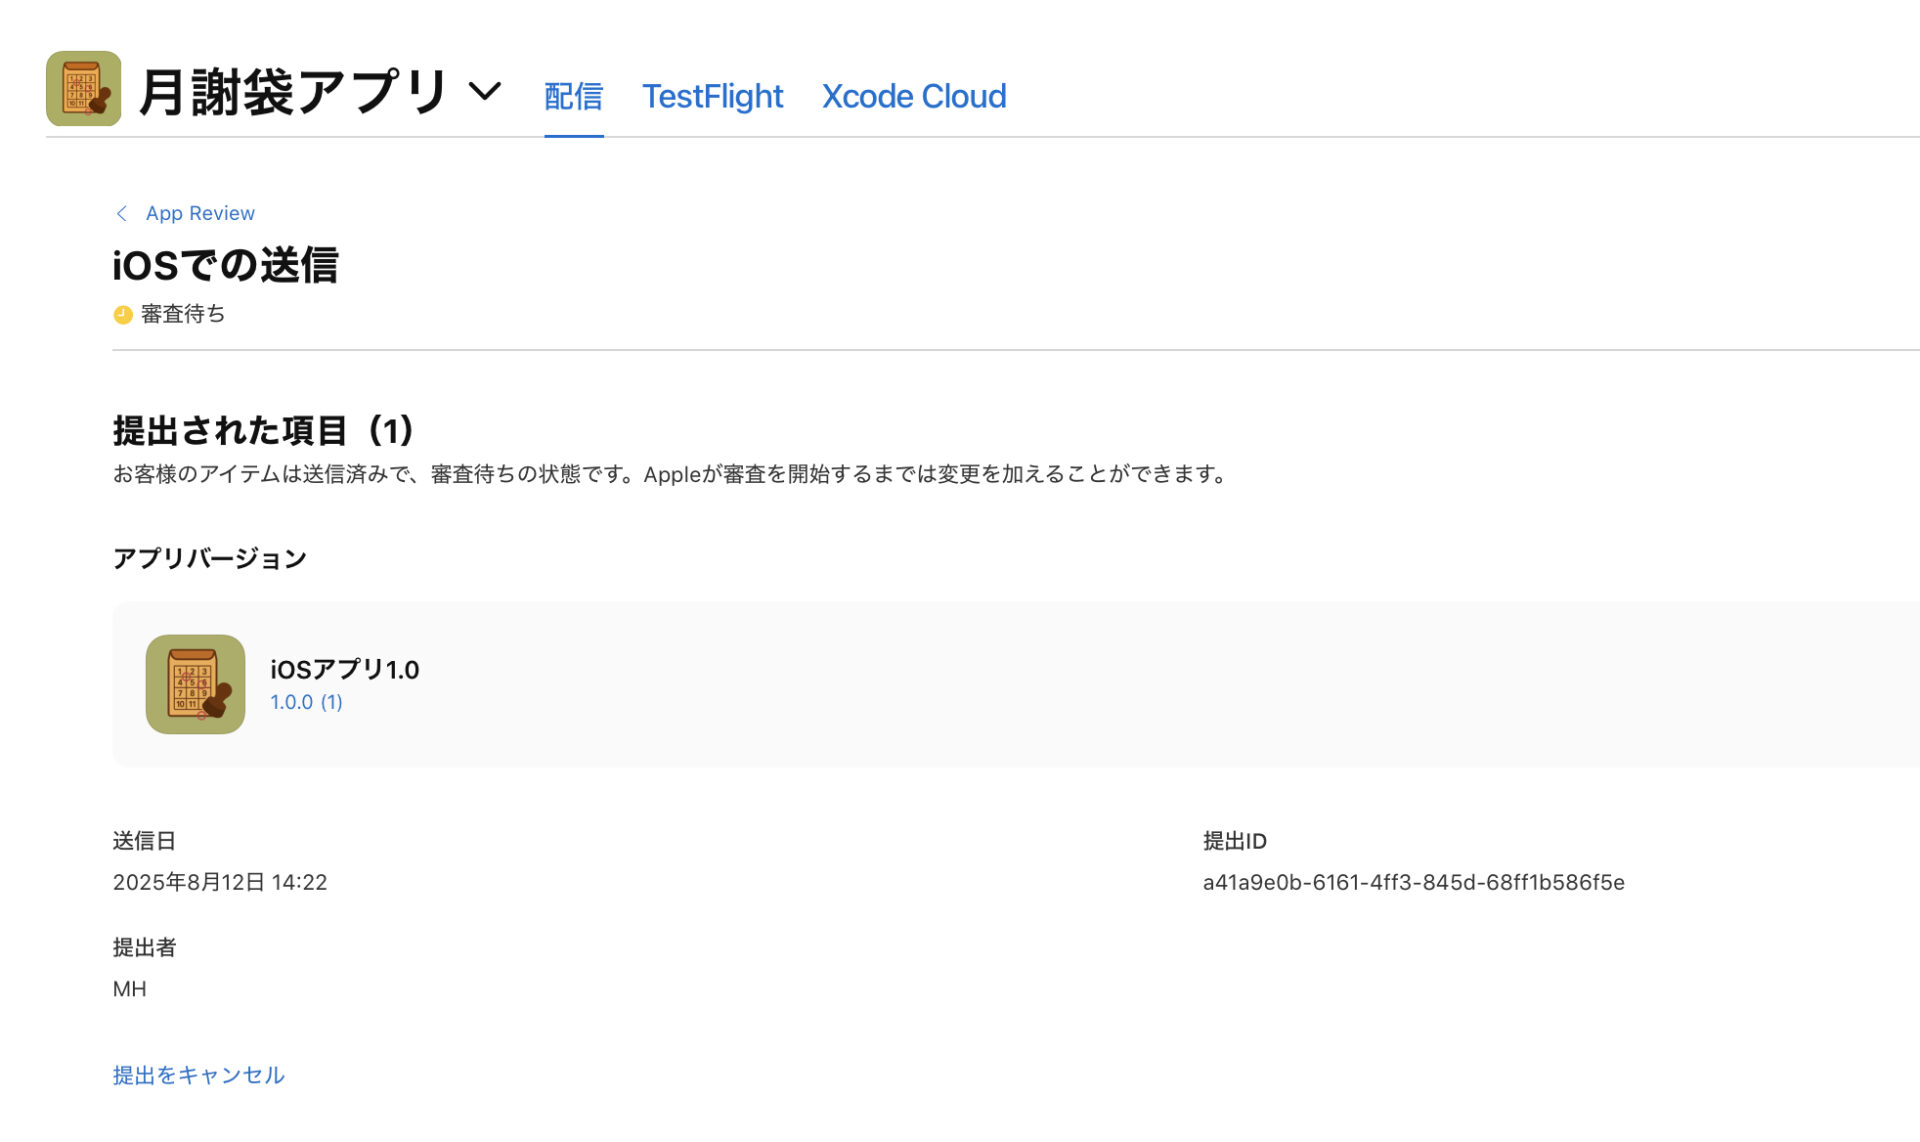The height and width of the screenshot is (1142, 1920).
Task: Click the iOSアプリ1.0 version title
Action: 345,669
